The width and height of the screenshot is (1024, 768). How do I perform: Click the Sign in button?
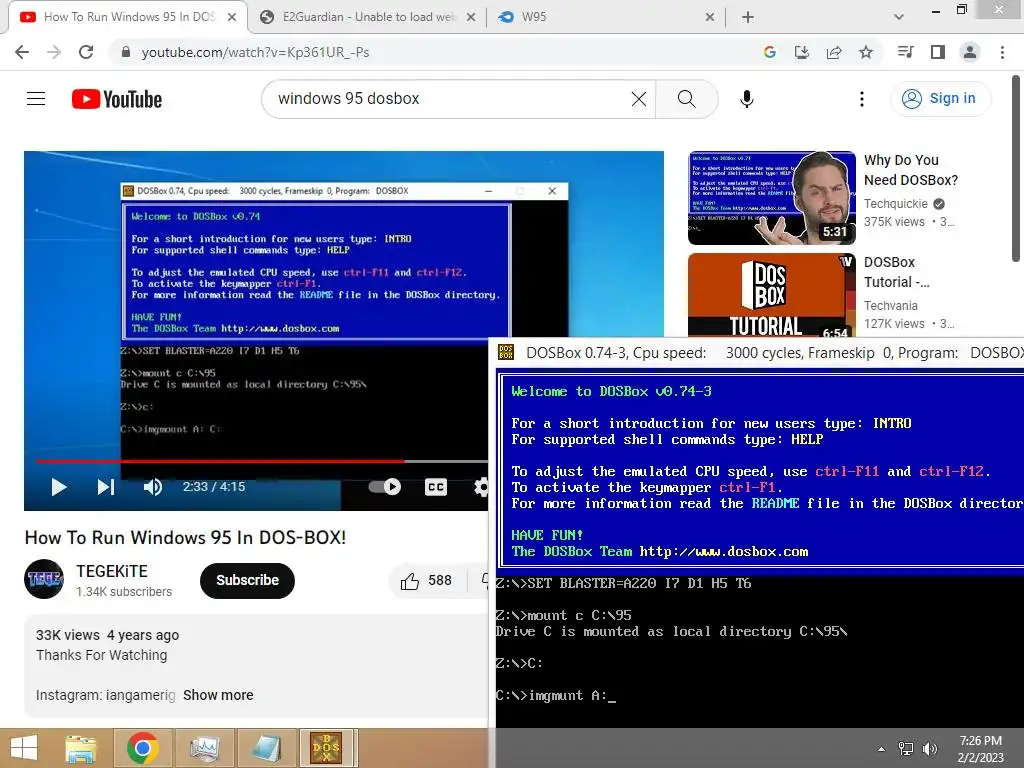(940, 99)
